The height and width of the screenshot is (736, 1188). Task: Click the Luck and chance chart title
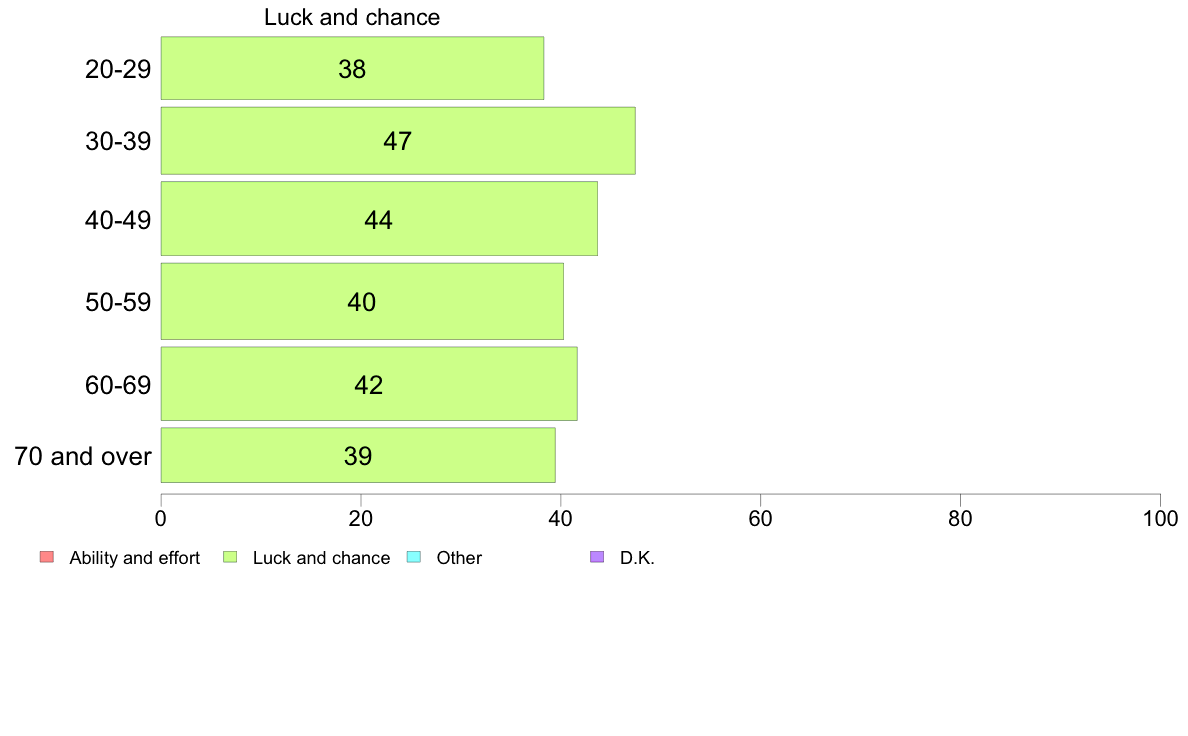352,17
